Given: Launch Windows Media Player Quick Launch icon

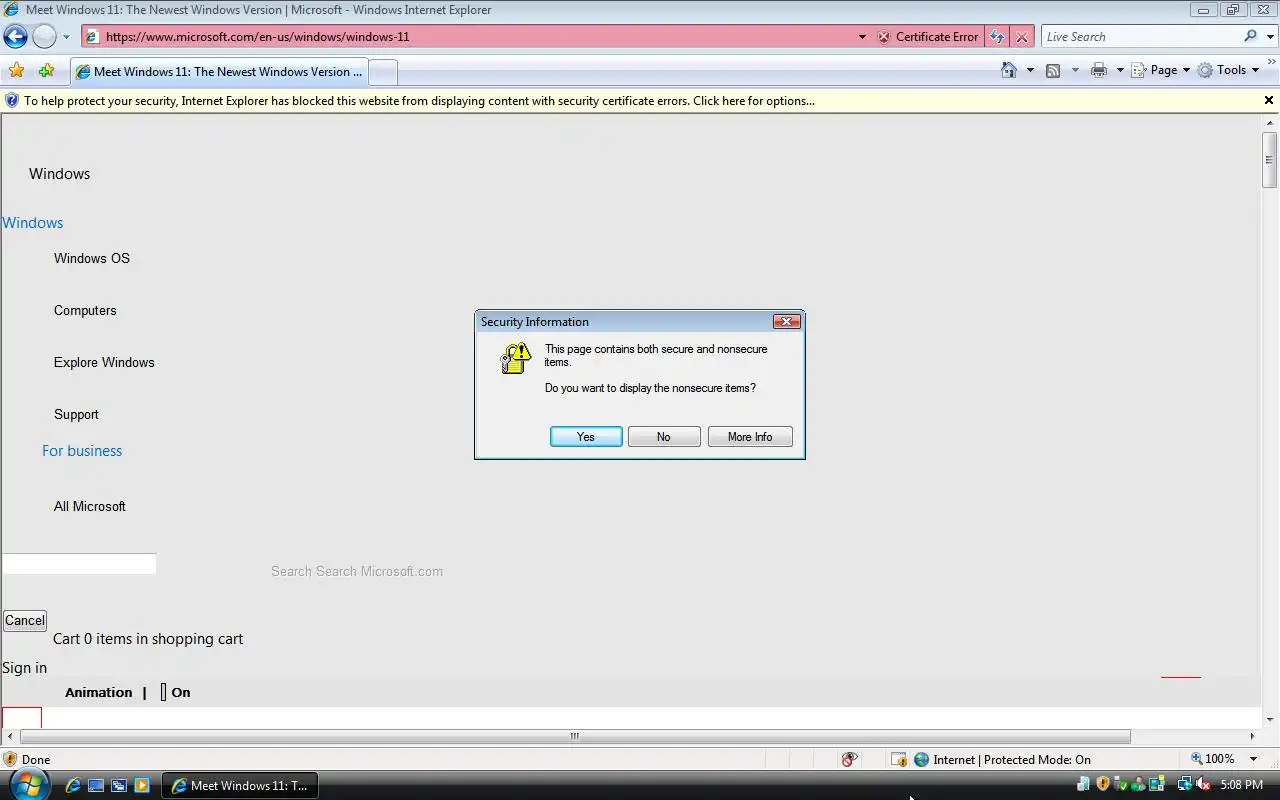Looking at the screenshot, I should click(x=142, y=785).
